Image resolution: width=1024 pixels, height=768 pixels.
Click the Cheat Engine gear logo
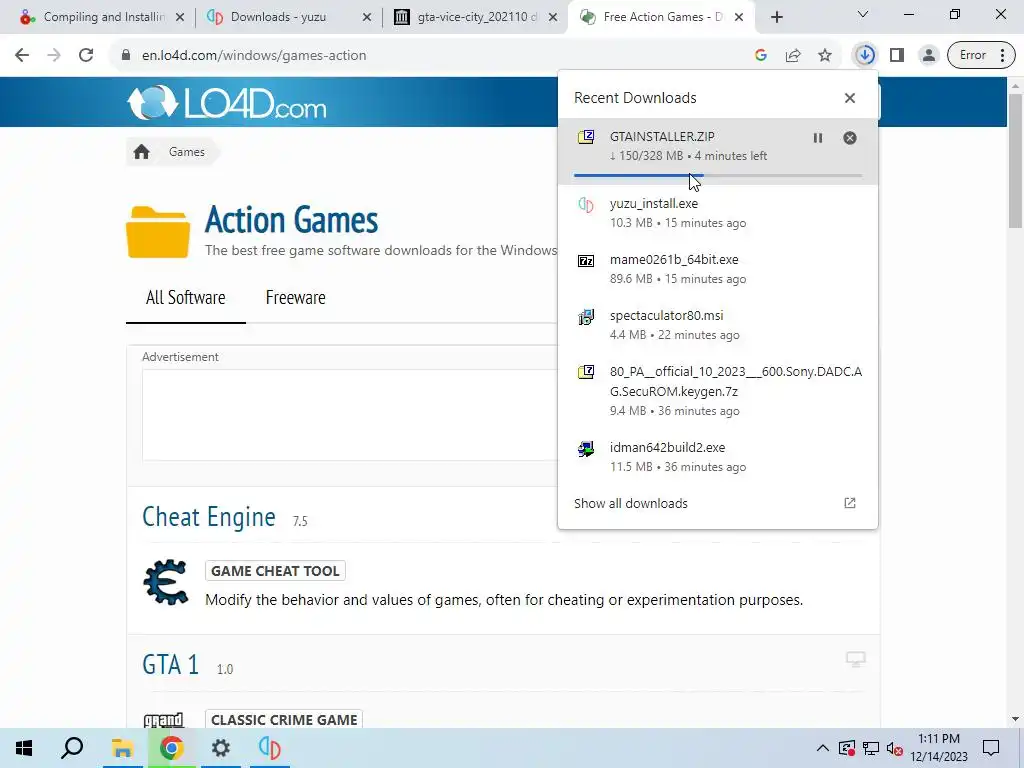click(x=166, y=581)
